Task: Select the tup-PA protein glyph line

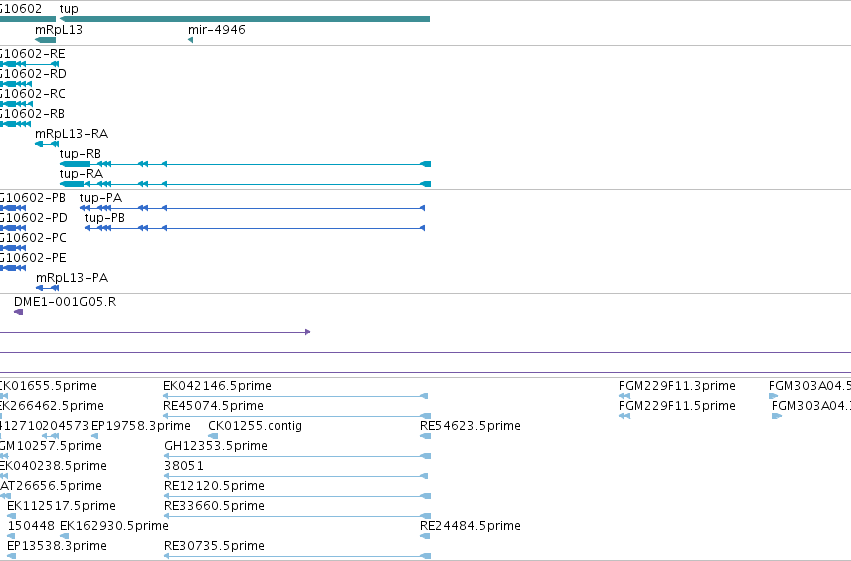Action: coord(252,208)
